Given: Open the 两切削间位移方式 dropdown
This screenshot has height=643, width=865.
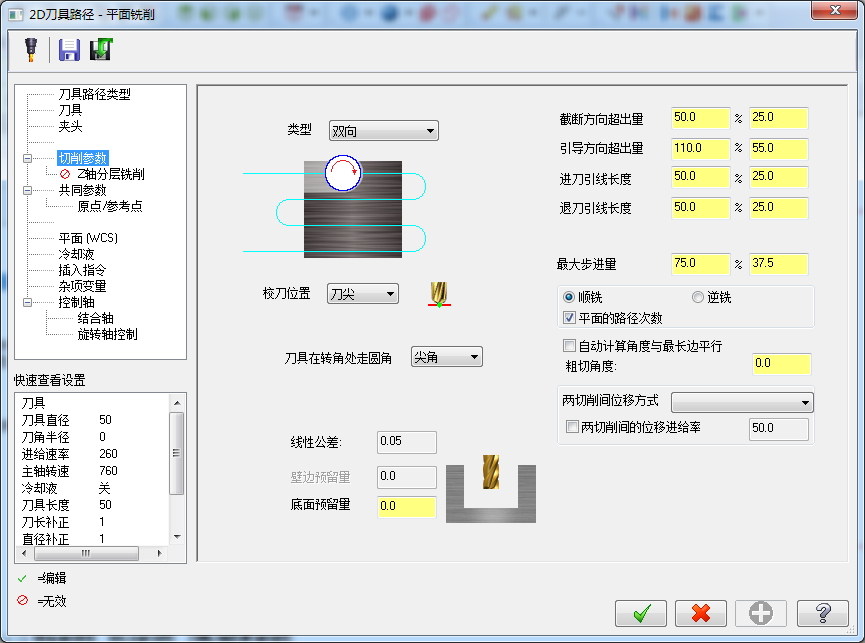Looking at the screenshot, I should tap(742, 402).
